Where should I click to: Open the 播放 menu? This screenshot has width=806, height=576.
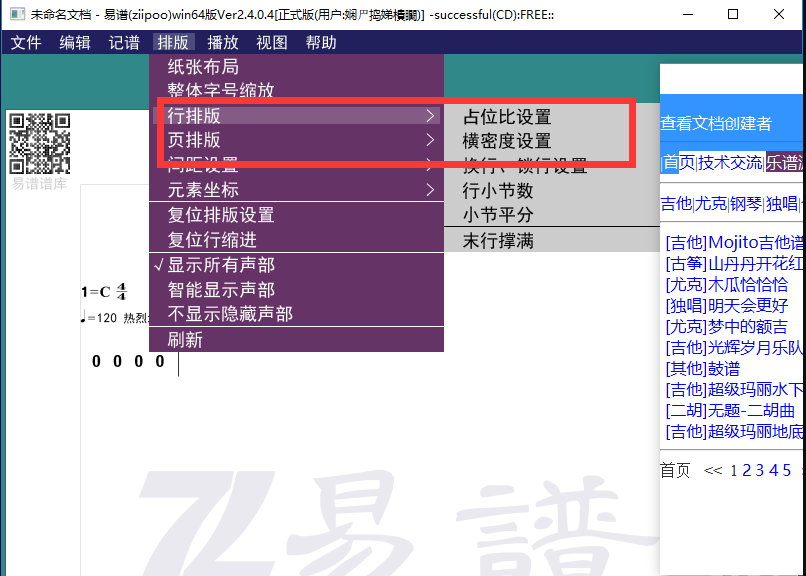coord(223,42)
